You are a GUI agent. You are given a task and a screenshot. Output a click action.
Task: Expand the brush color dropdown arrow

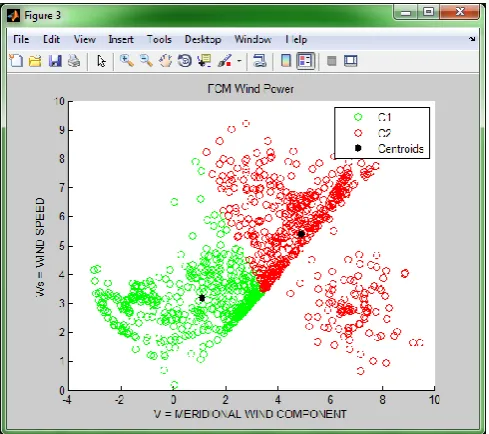(x=239, y=61)
